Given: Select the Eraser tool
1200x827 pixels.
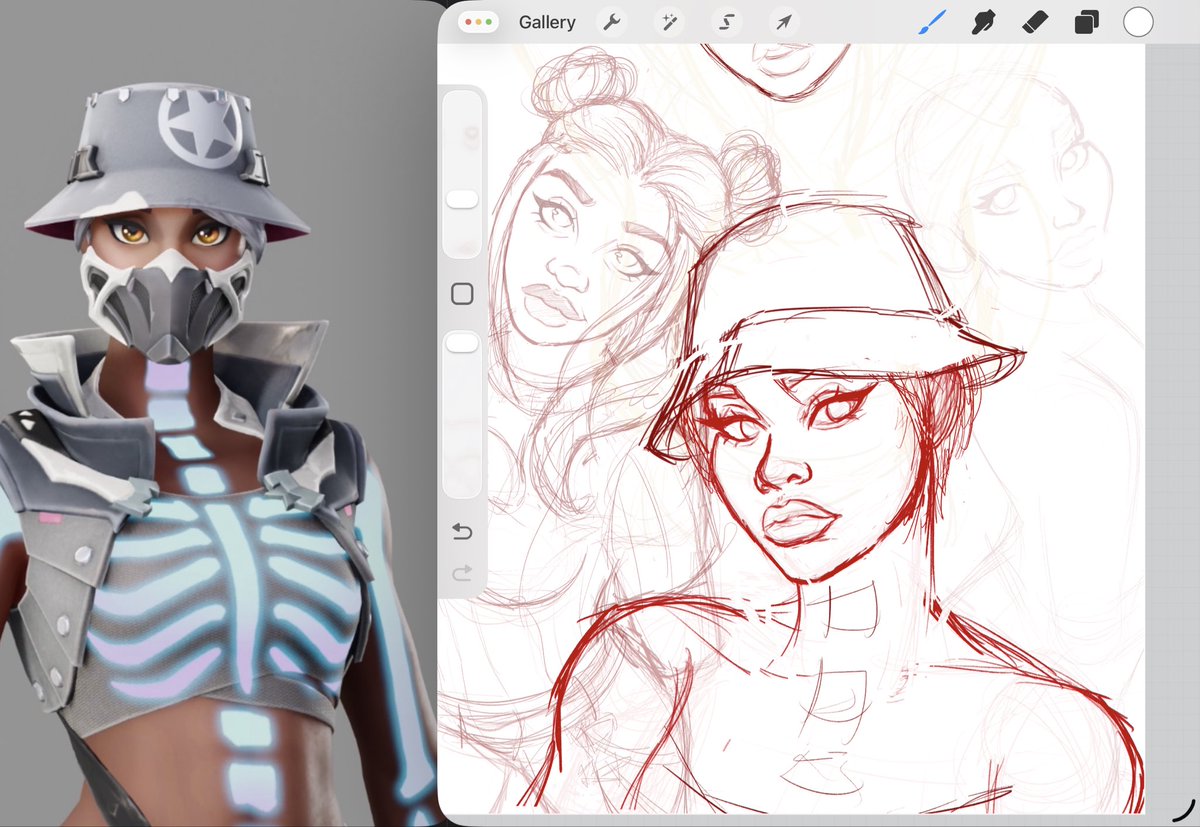Looking at the screenshot, I should click(1036, 22).
